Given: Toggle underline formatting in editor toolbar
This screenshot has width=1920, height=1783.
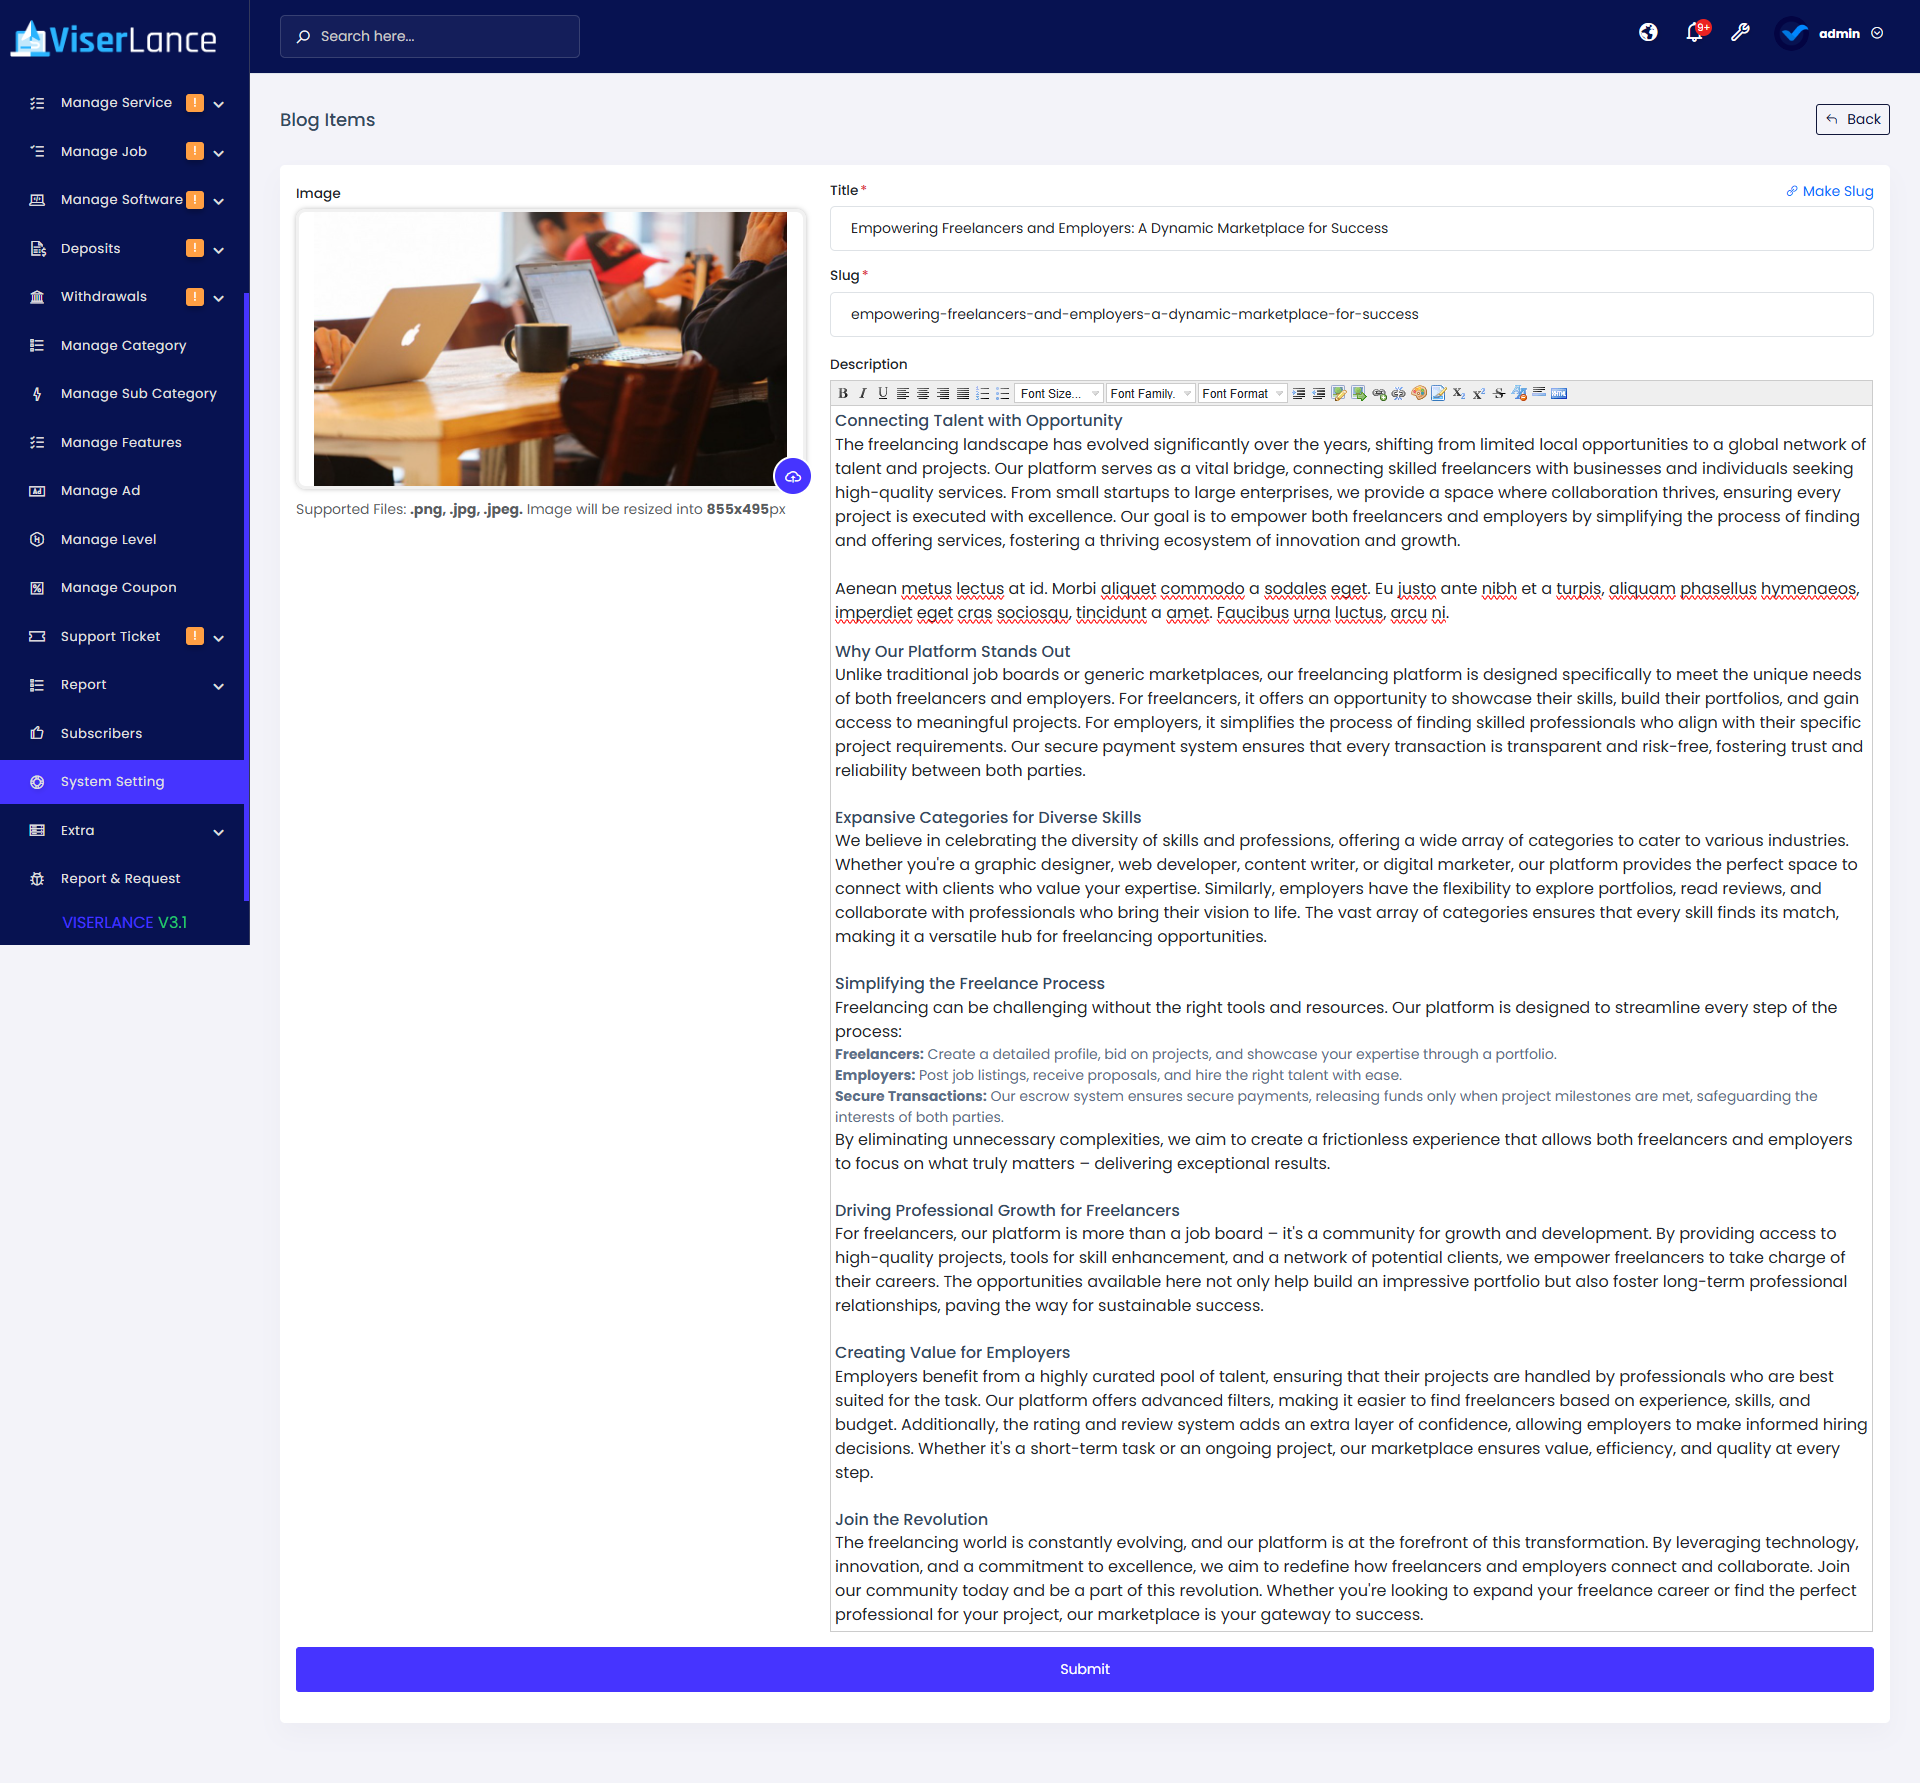Looking at the screenshot, I should coord(883,394).
